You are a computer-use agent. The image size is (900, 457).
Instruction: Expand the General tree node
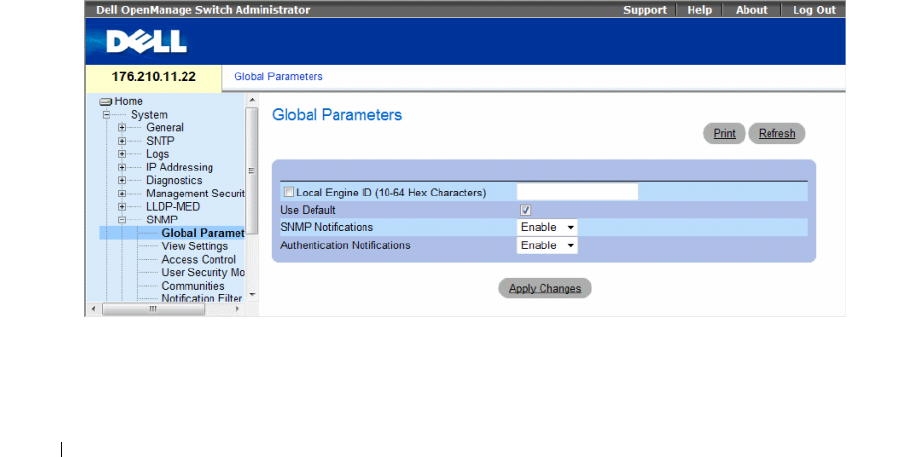[x=122, y=127]
